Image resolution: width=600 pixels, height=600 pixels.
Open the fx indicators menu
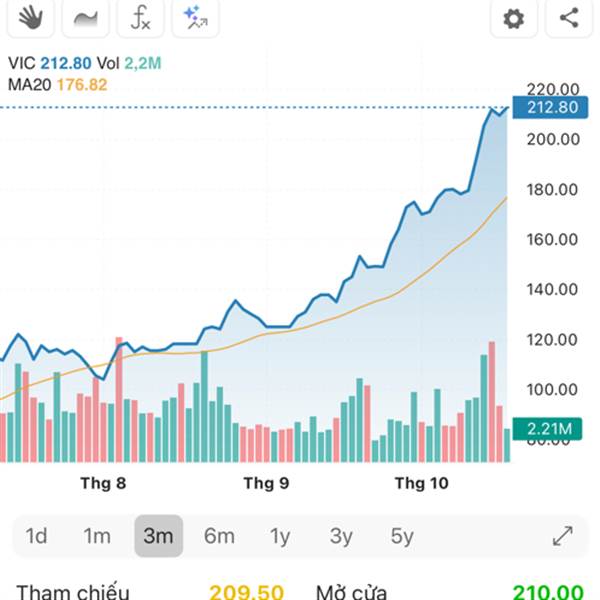(141, 17)
